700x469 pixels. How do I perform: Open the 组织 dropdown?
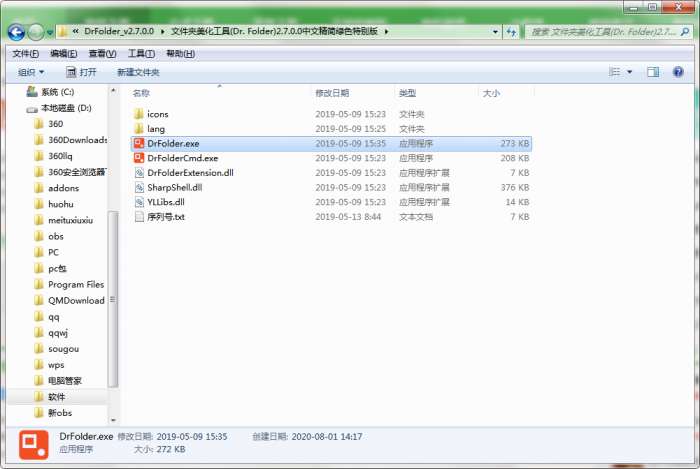pos(31,72)
